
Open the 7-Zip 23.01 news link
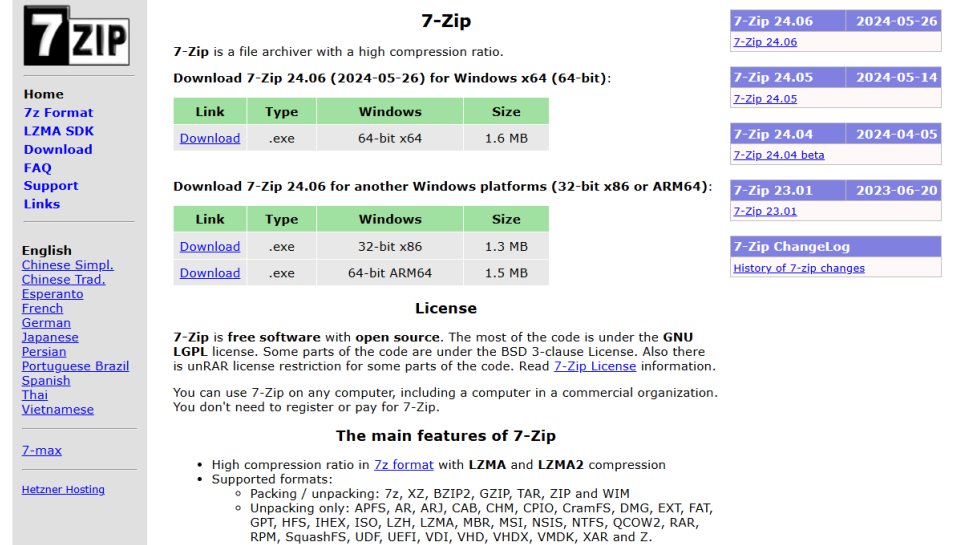pyautogui.click(x=765, y=212)
